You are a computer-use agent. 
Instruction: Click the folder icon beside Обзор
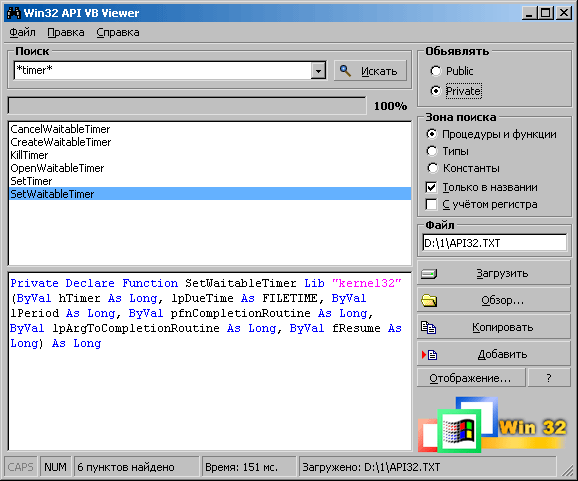pyautogui.click(x=429, y=300)
